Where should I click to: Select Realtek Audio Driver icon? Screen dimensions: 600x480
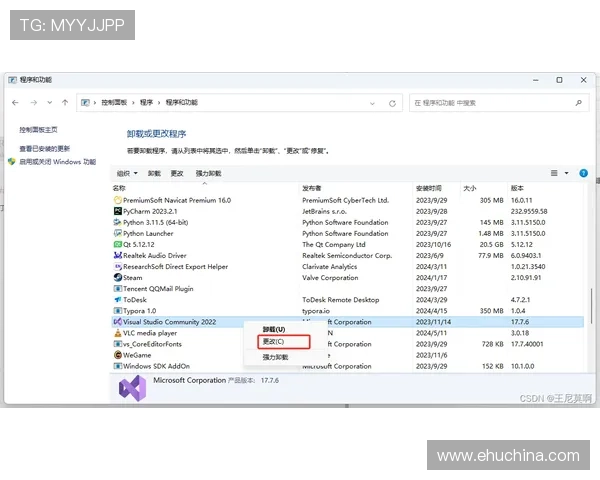click(x=118, y=255)
